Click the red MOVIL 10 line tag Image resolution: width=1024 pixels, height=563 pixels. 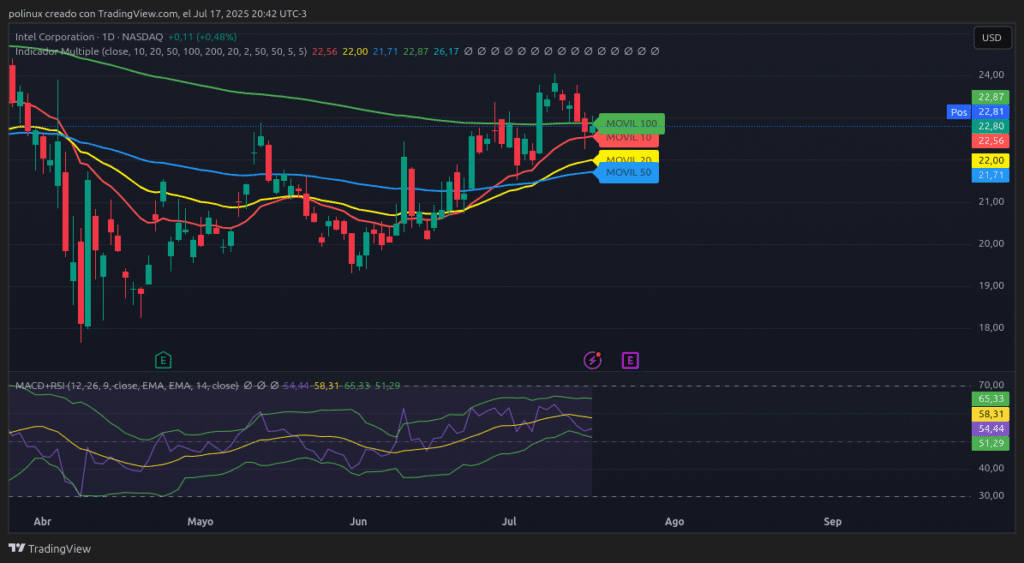(x=628, y=137)
